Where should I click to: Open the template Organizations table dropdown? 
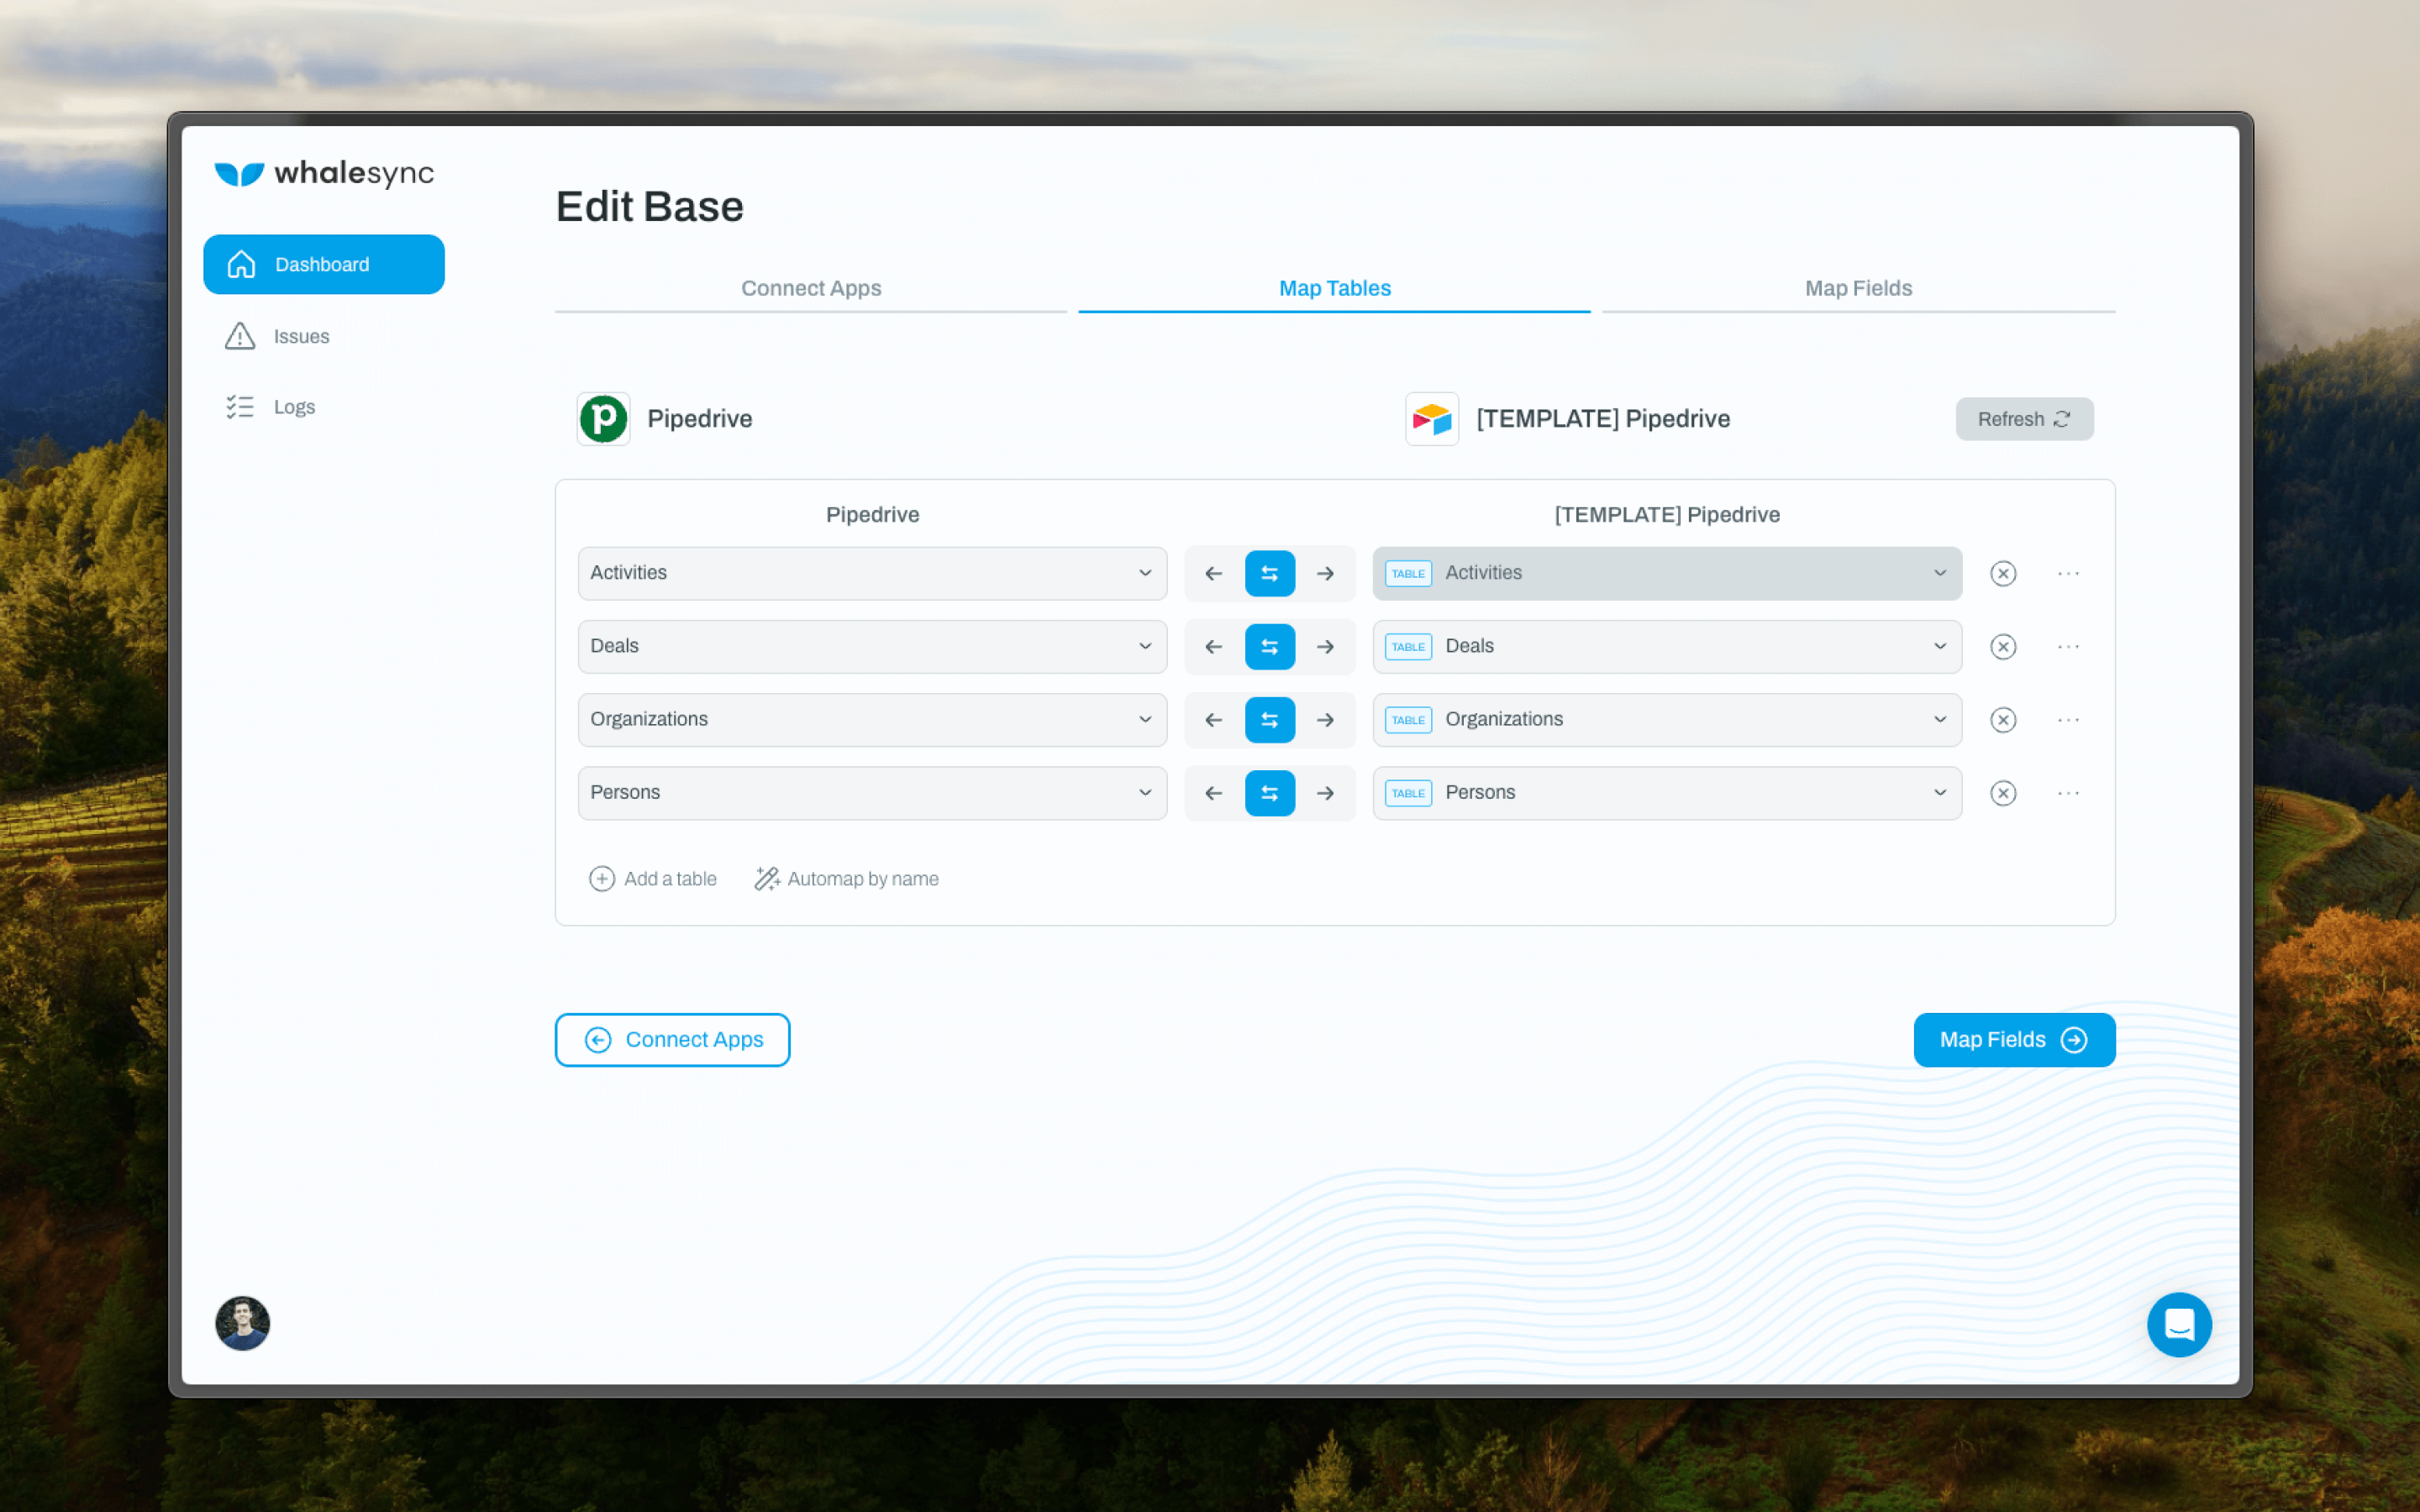click(x=1666, y=719)
